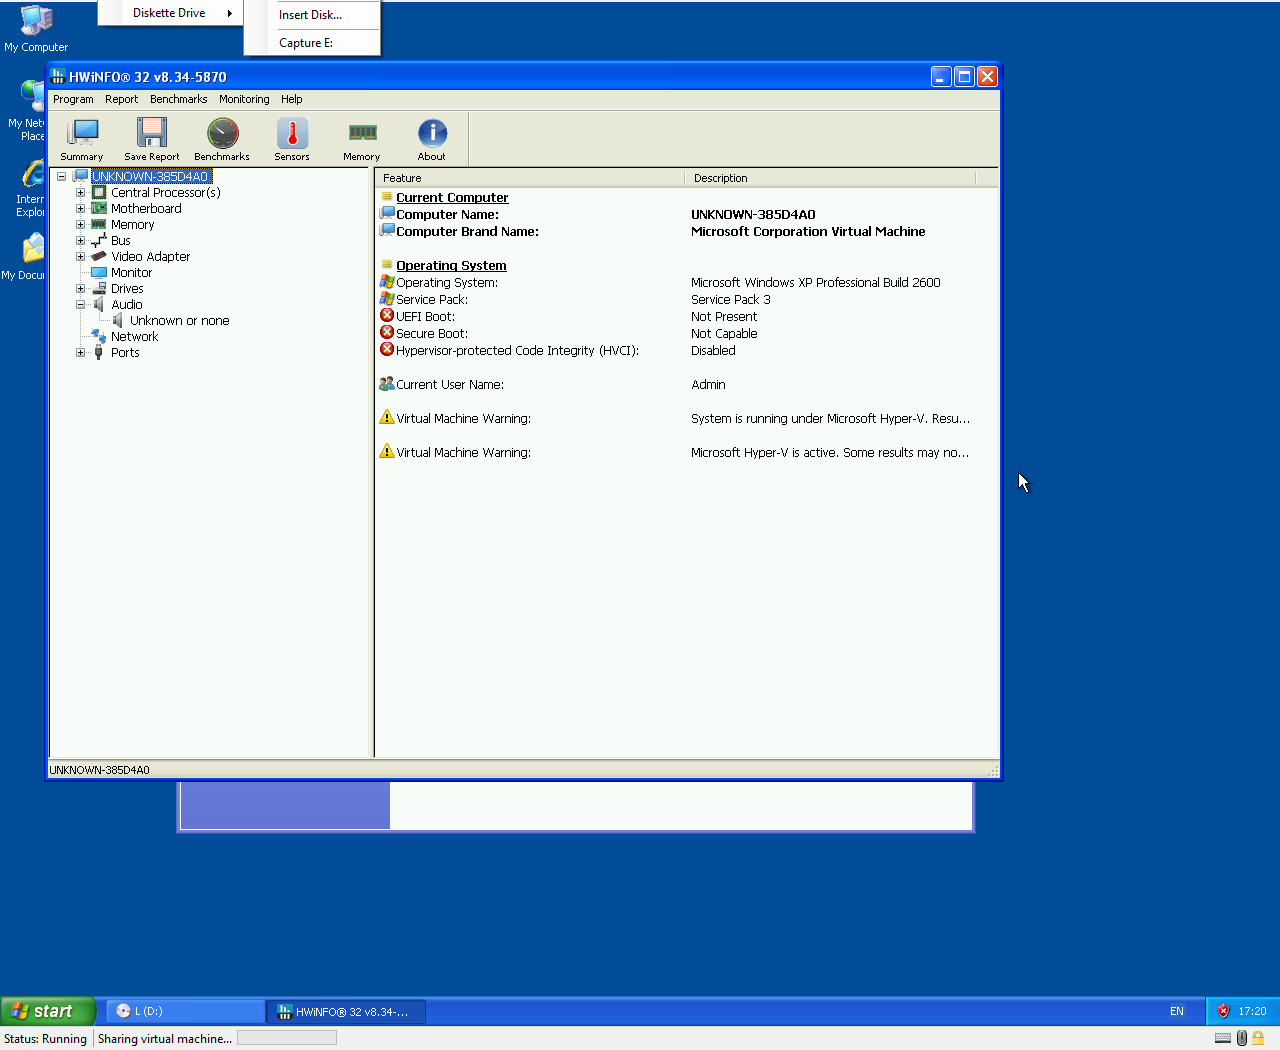The image size is (1280, 1050).
Task: Click the Feature column header
Action: [x=530, y=178]
